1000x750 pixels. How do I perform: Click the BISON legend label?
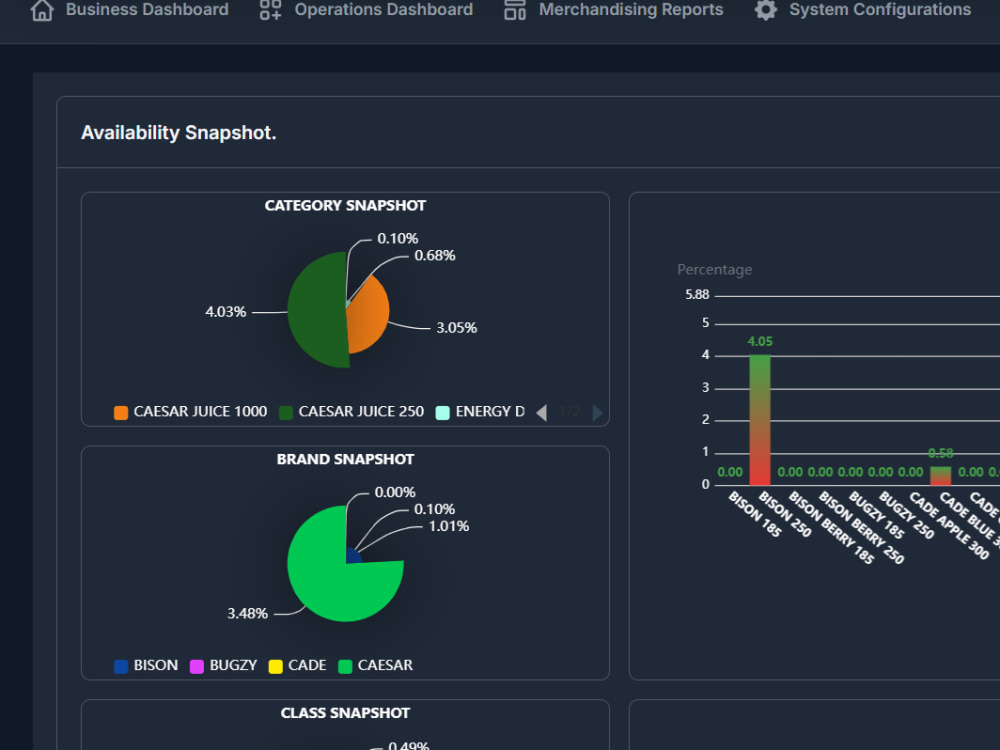[x=156, y=665]
